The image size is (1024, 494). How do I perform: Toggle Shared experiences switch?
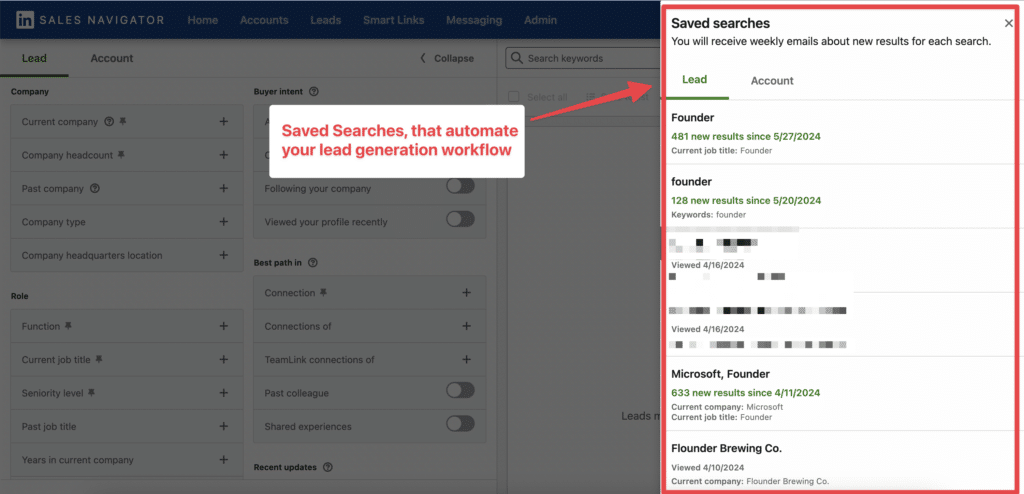460,424
